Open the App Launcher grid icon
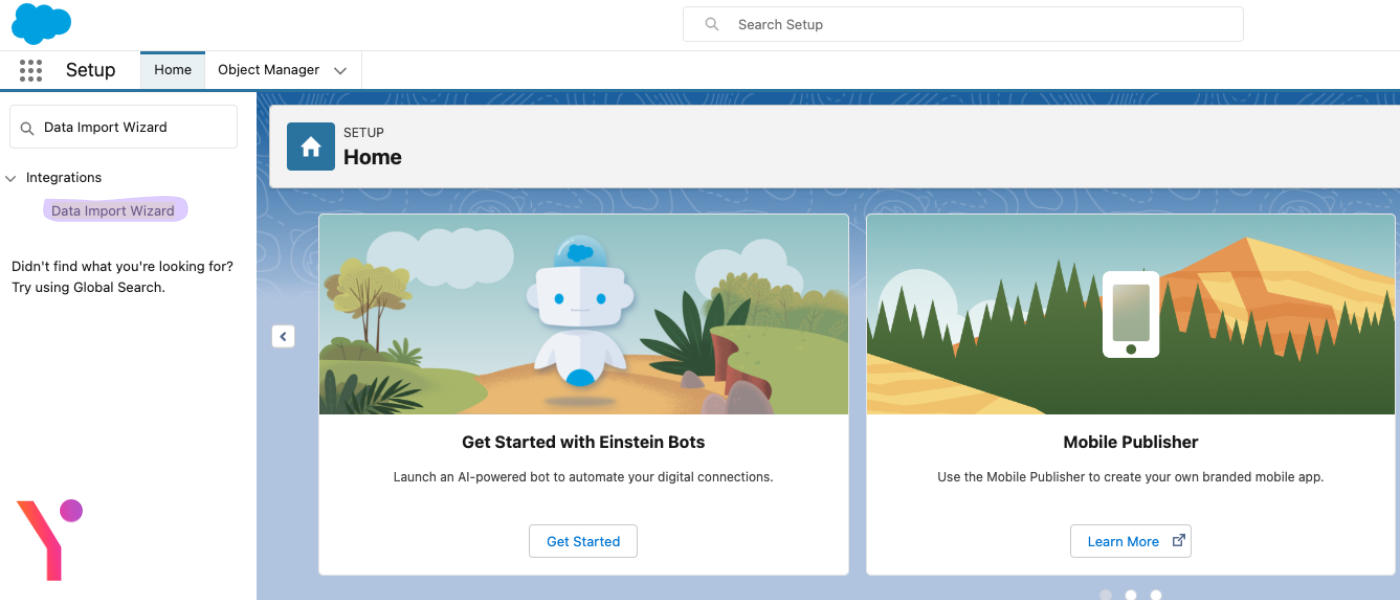This screenshot has height=600, width=1400. (x=30, y=70)
